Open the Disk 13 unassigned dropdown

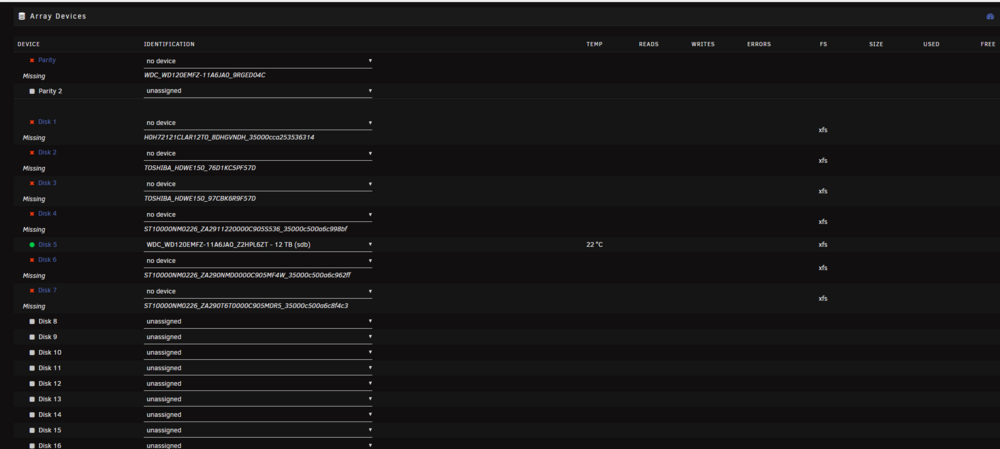pos(258,399)
